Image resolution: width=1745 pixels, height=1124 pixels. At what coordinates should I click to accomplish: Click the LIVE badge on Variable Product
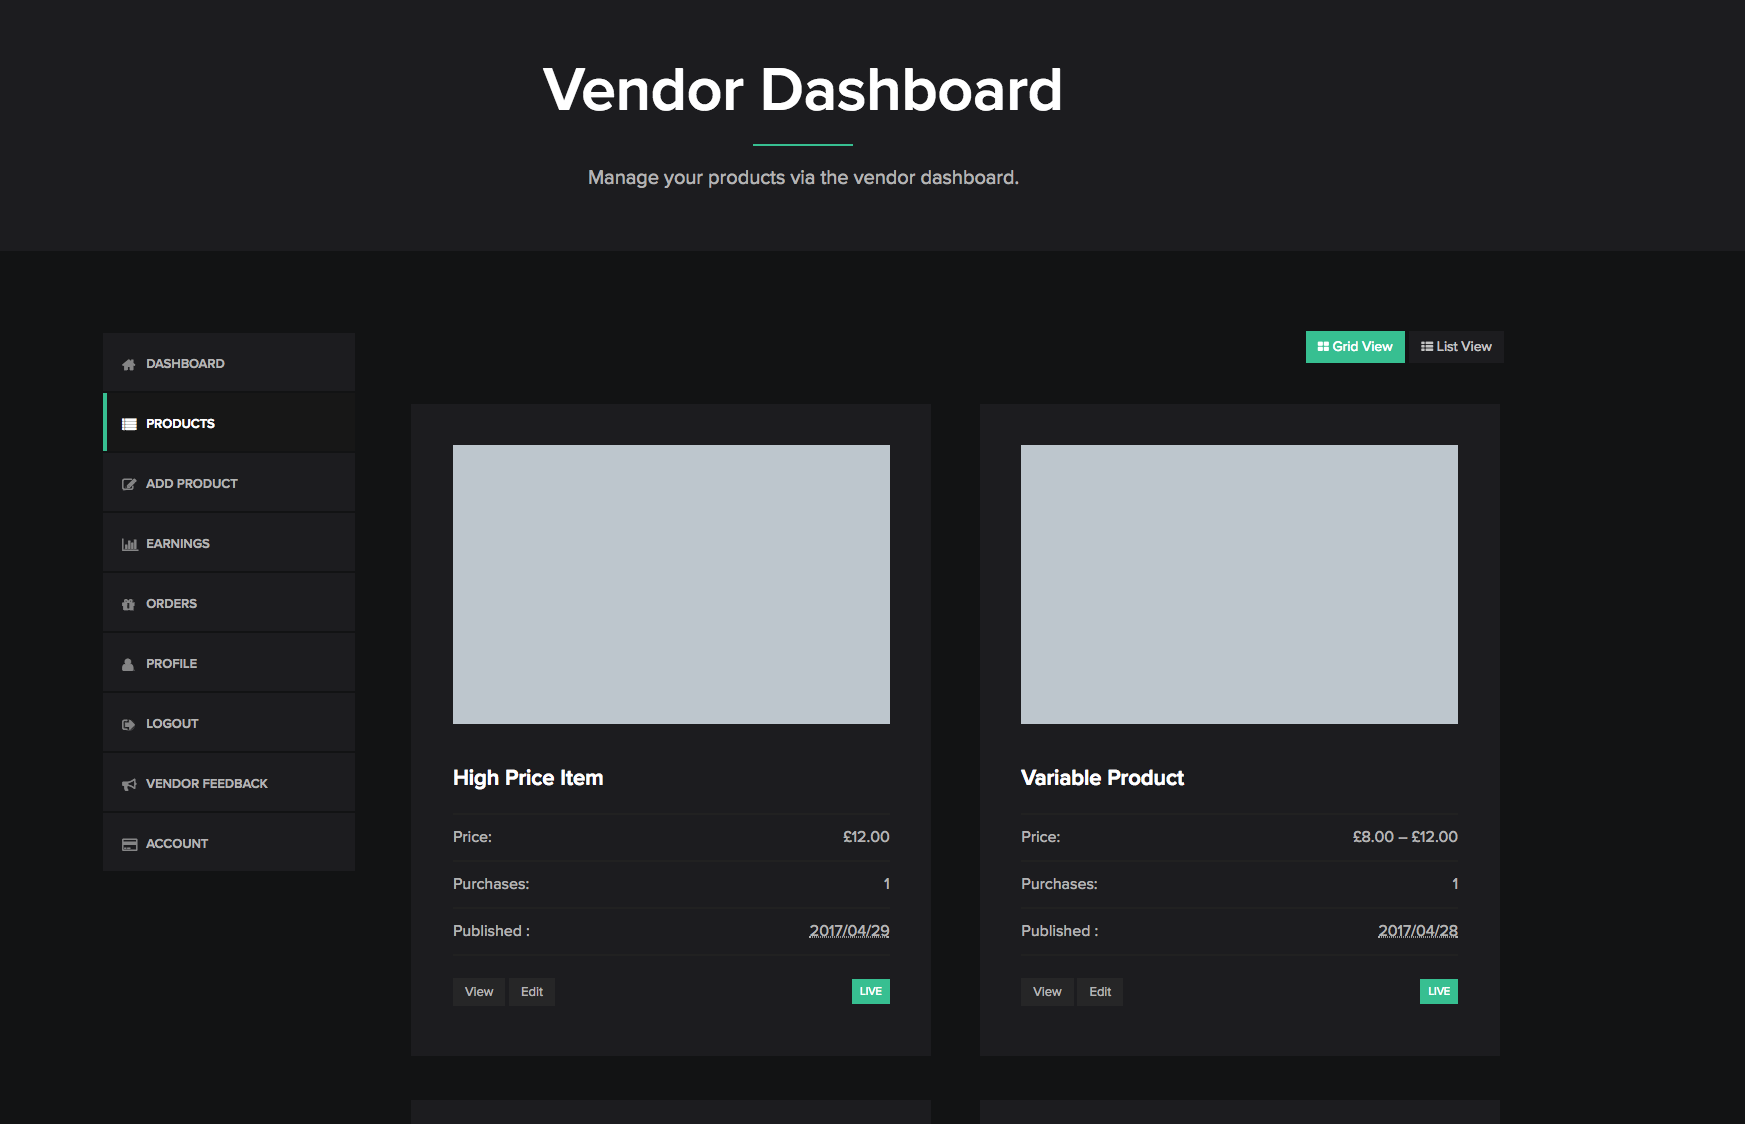coord(1439,992)
